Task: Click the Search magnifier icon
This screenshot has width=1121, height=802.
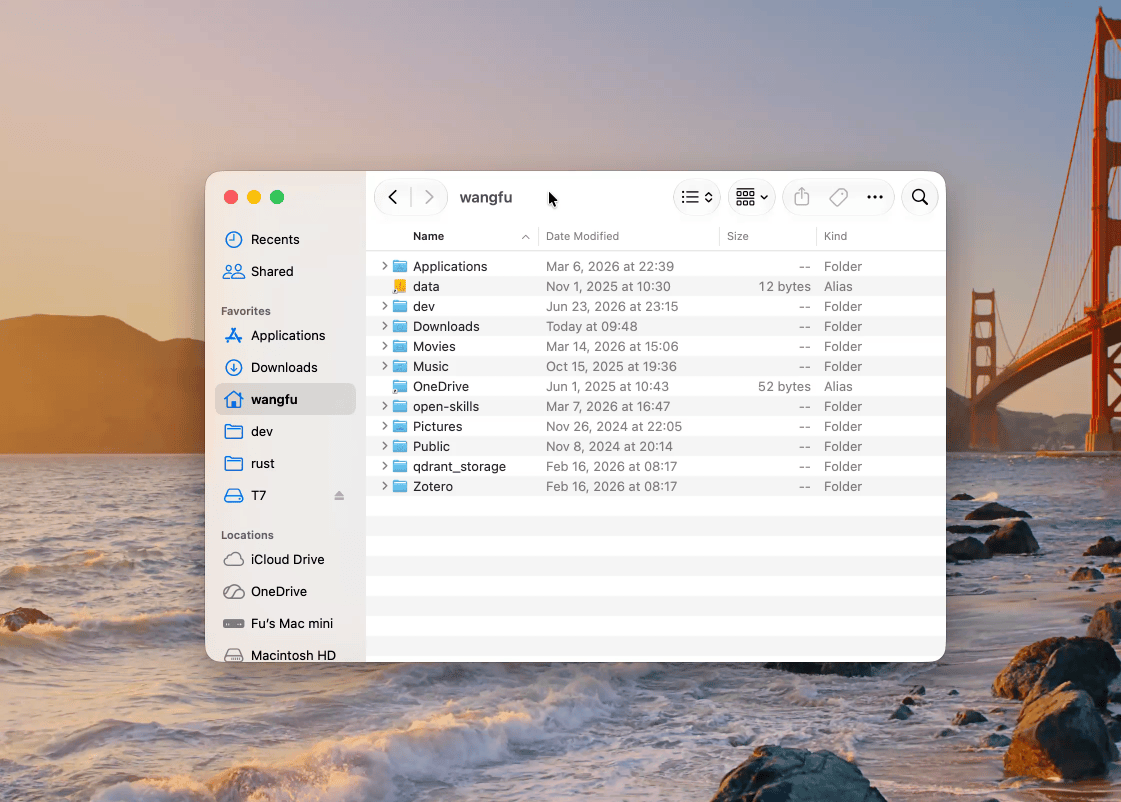Action: click(x=919, y=197)
